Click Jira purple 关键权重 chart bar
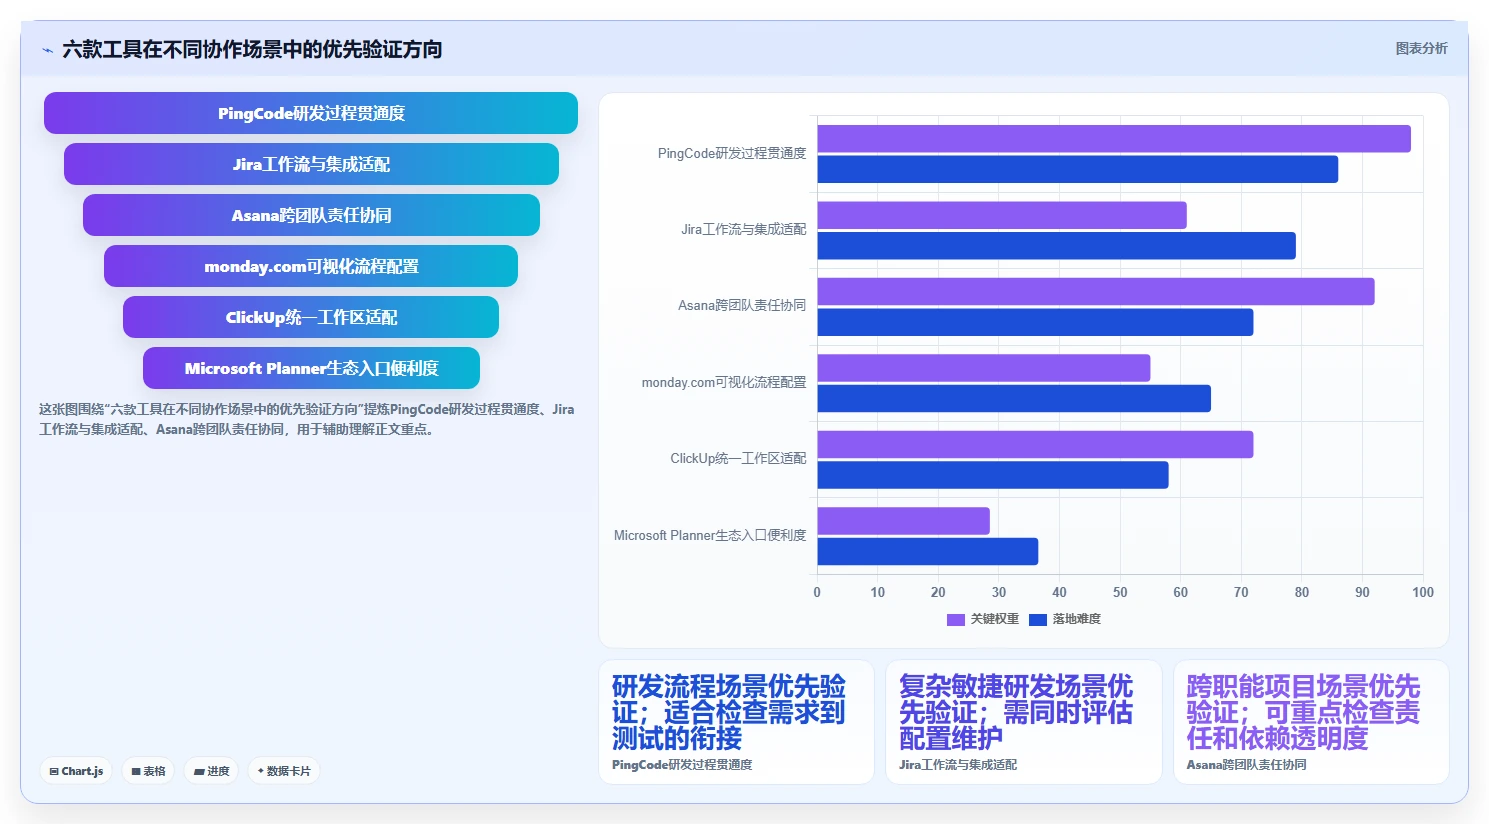Screen dimensions: 1489x824 [x=1002, y=215]
